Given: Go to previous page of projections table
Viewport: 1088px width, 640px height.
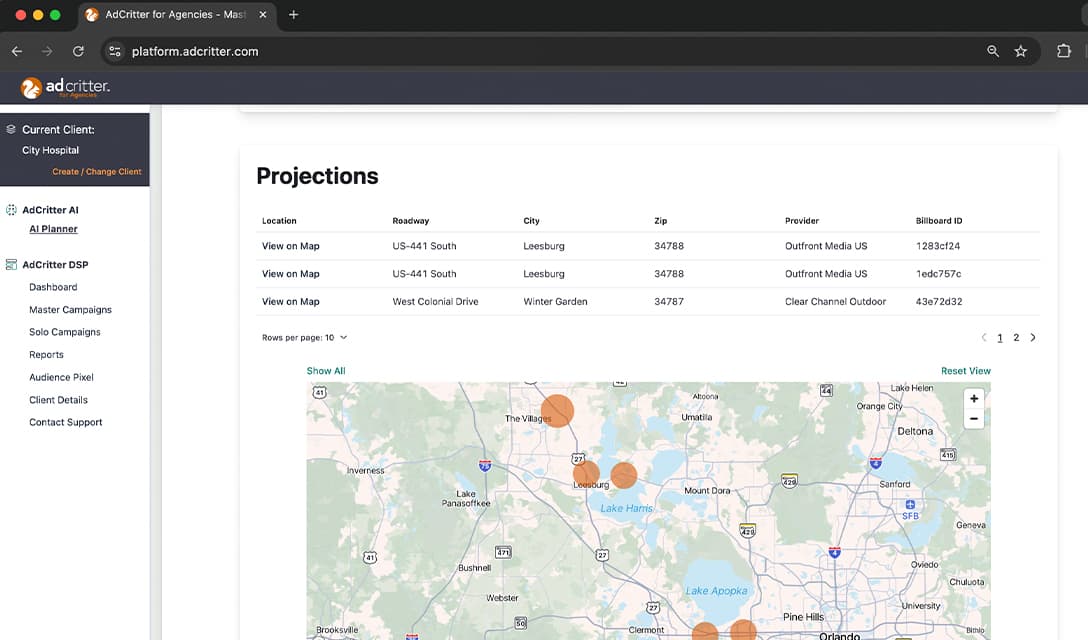Looking at the screenshot, I should click(984, 338).
